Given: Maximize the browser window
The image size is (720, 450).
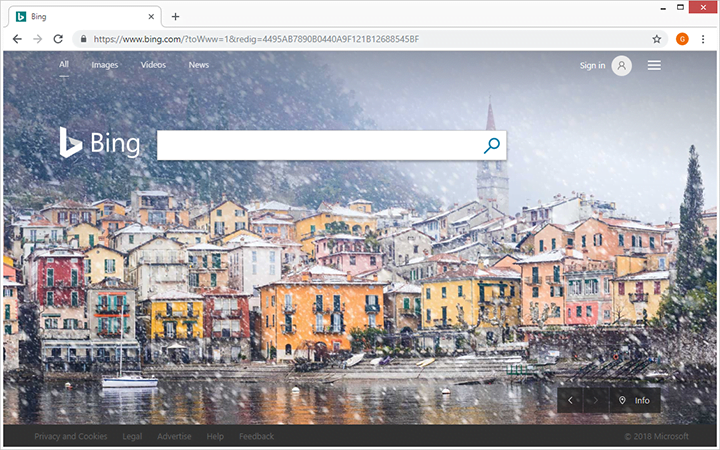Looking at the screenshot, I should pos(681,7).
